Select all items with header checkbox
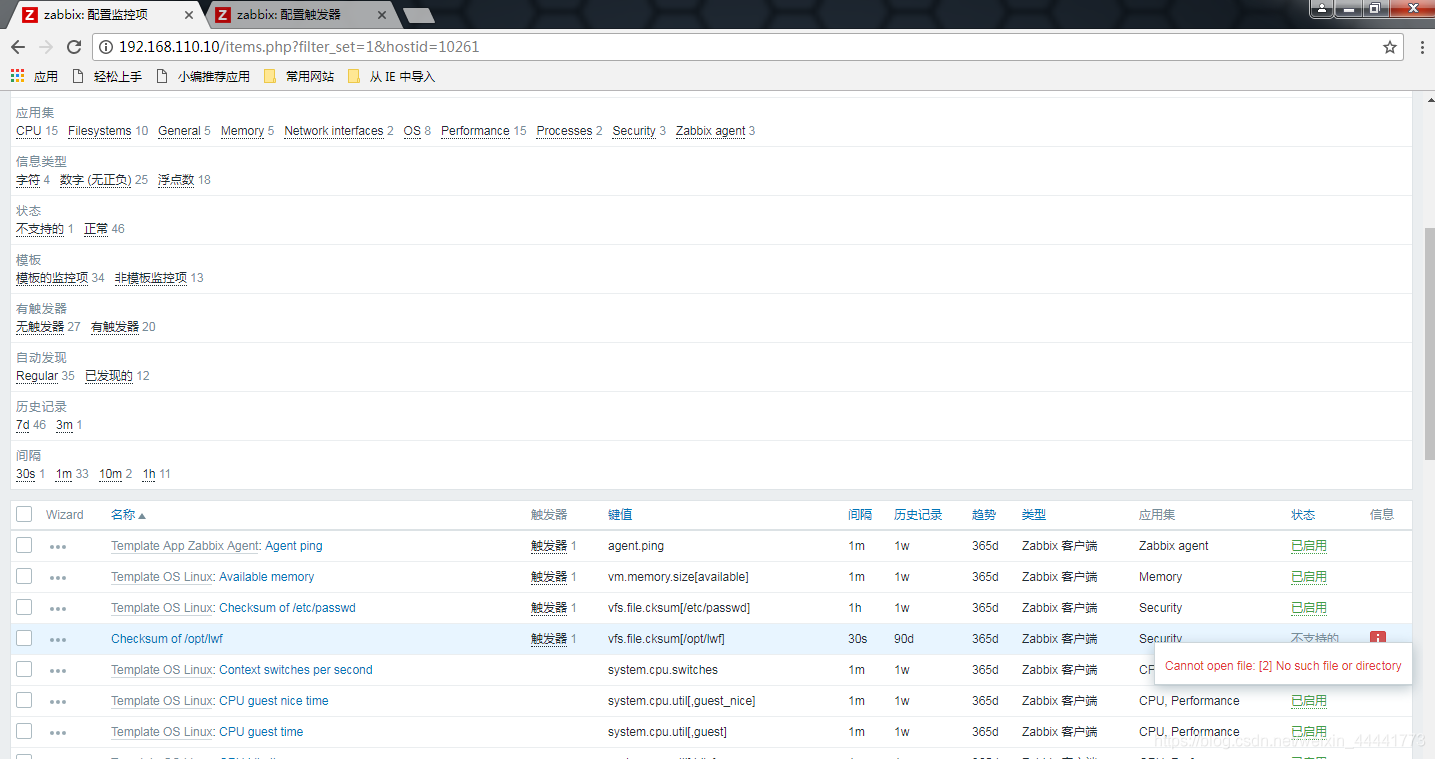Image resolution: width=1435 pixels, height=759 pixels. (x=24, y=514)
